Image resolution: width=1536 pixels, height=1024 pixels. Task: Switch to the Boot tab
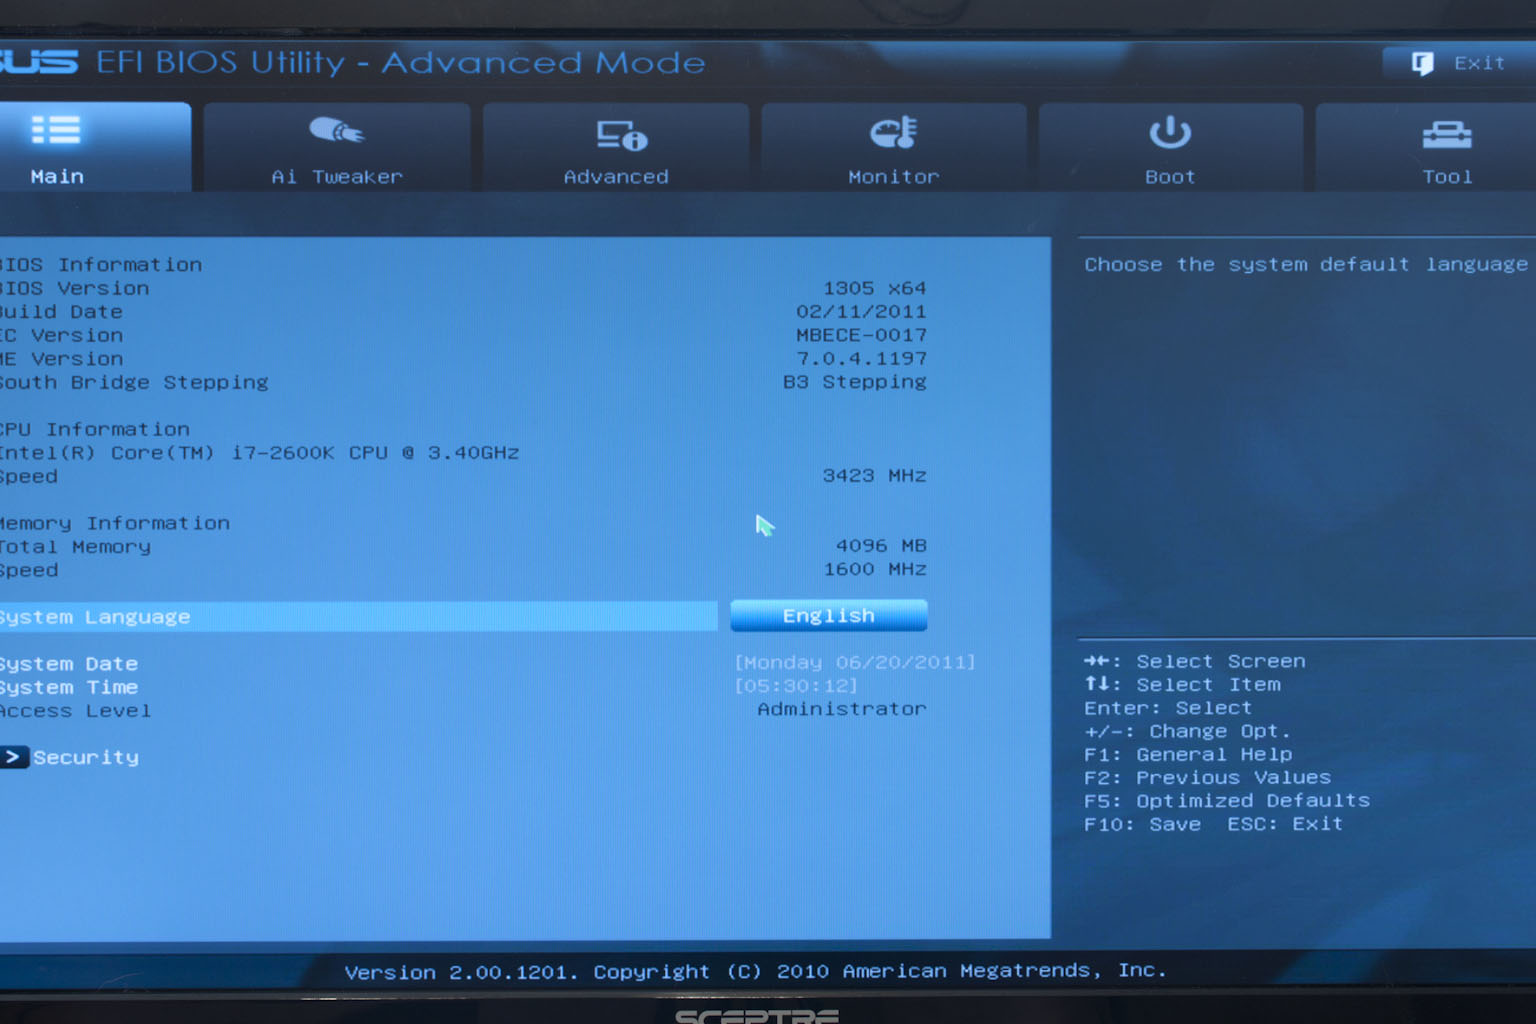(1170, 147)
